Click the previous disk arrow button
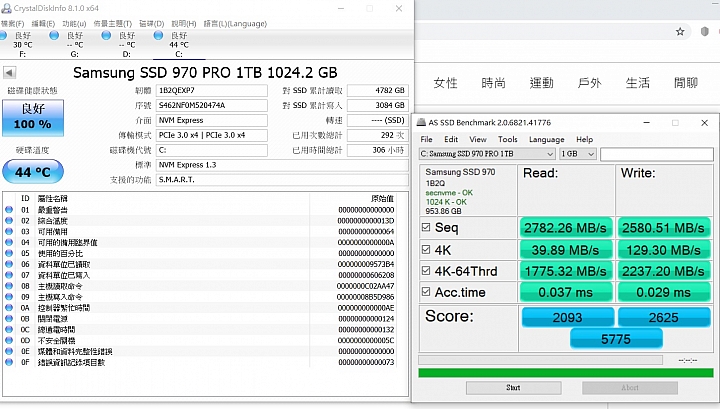The width and height of the screenshot is (720, 409). pyautogui.click(x=10, y=73)
